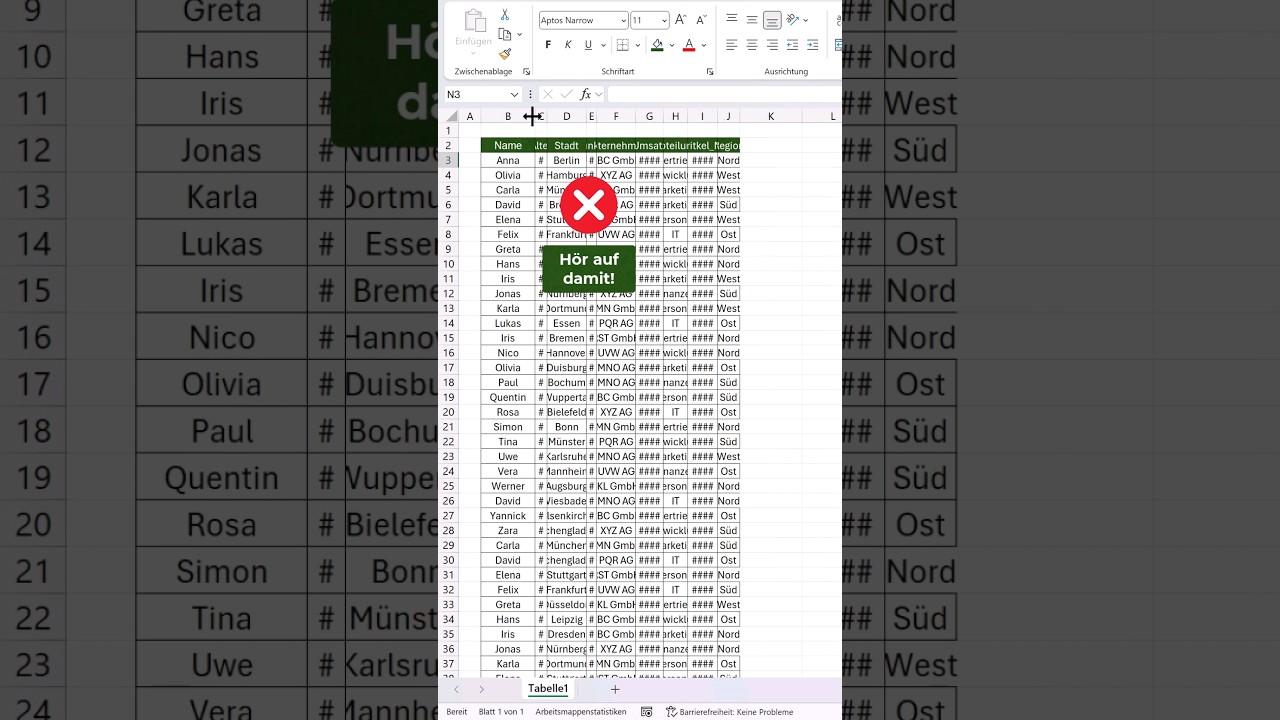Click the Orientation text rotation icon
1280x720 pixels.
[x=793, y=20]
